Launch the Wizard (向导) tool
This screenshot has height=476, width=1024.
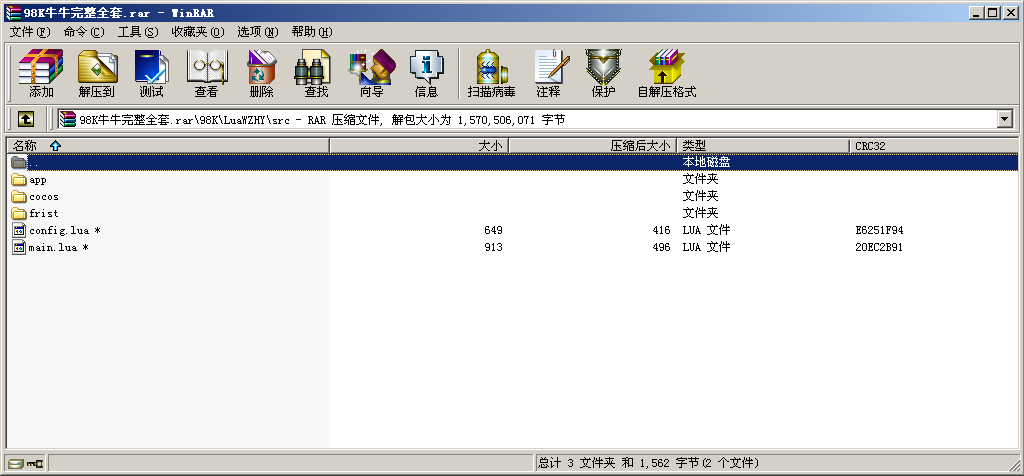point(371,73)
